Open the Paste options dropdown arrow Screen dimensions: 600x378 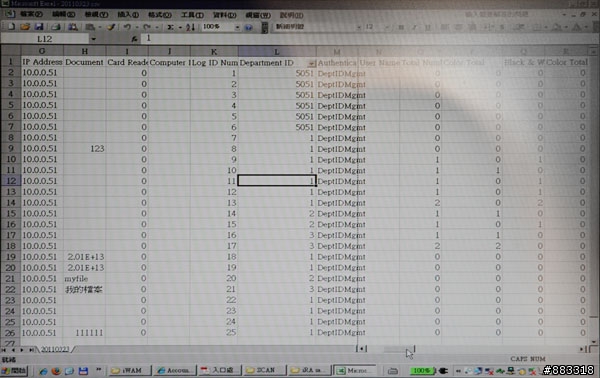[x=100, y=27]
